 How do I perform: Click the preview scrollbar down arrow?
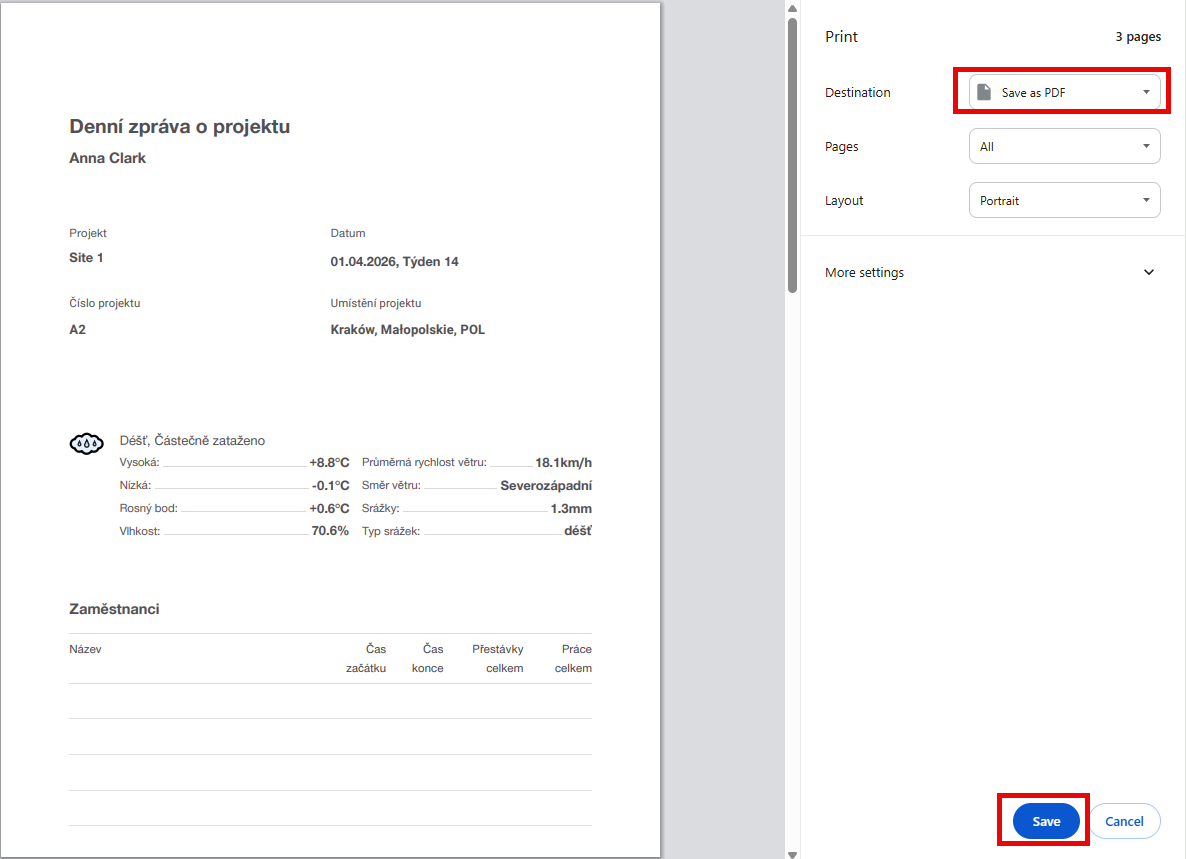792,853
